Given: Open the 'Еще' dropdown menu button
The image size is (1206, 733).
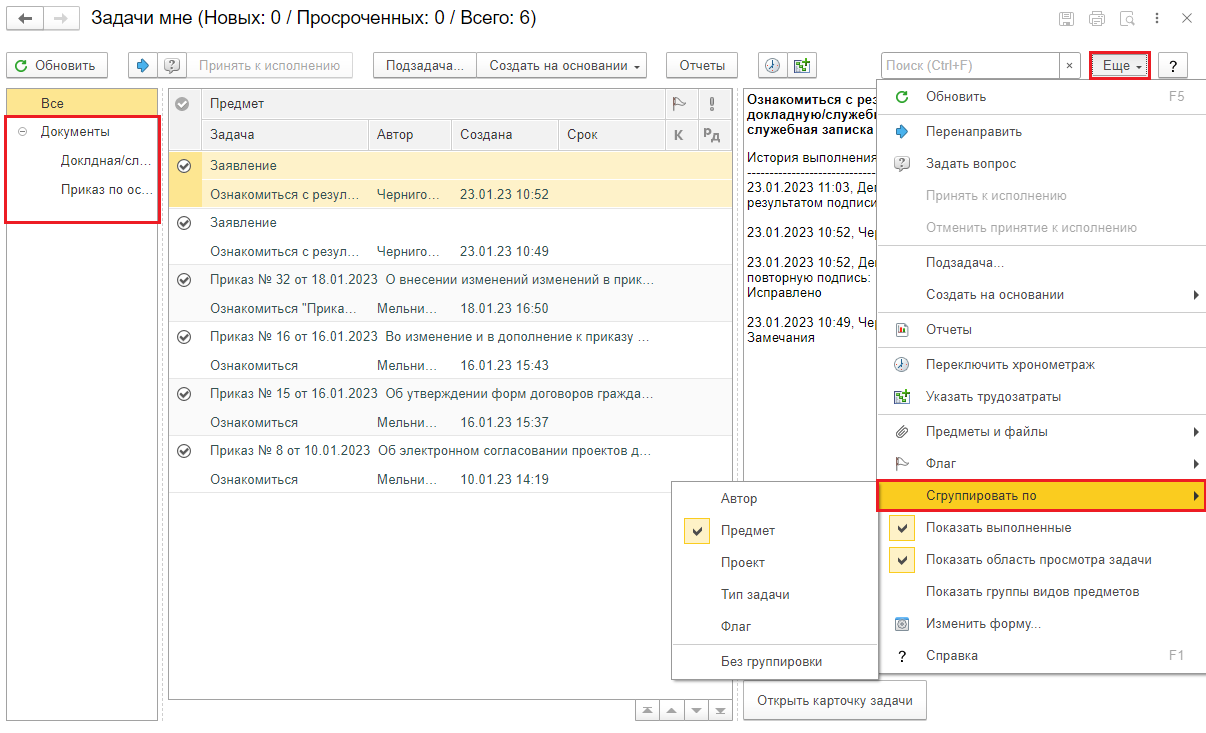Looking at the screenshot, I should [x=1121, y=65].
